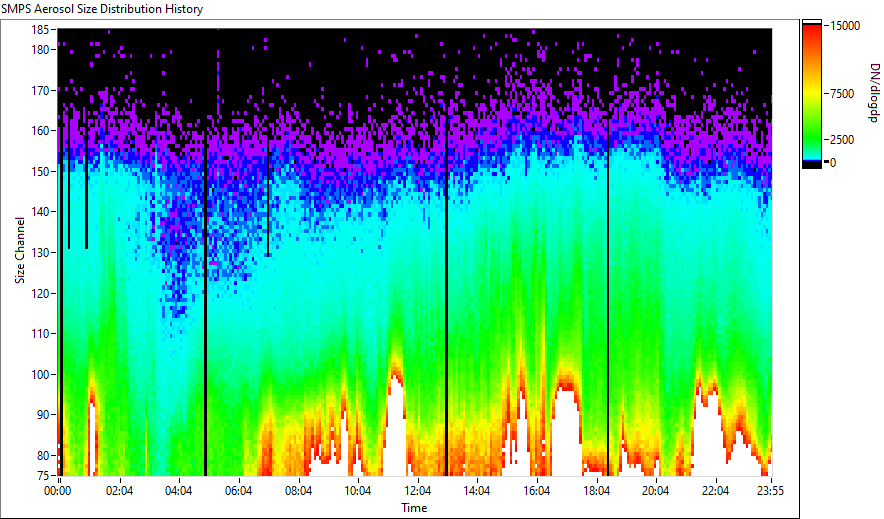Viewport: 884px width, 519px height.
Task: Click the 16:04 time axis label
Action: click(x=536, y=491)
